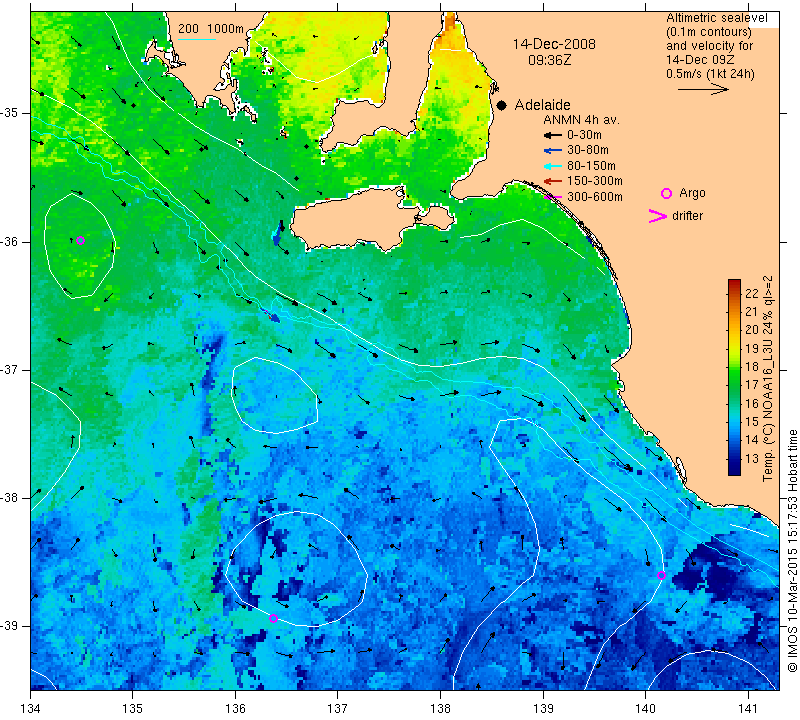This screenshot has width=800, height=720.
Task: Click the longitude axis label 141
Action: coord(748,709)
